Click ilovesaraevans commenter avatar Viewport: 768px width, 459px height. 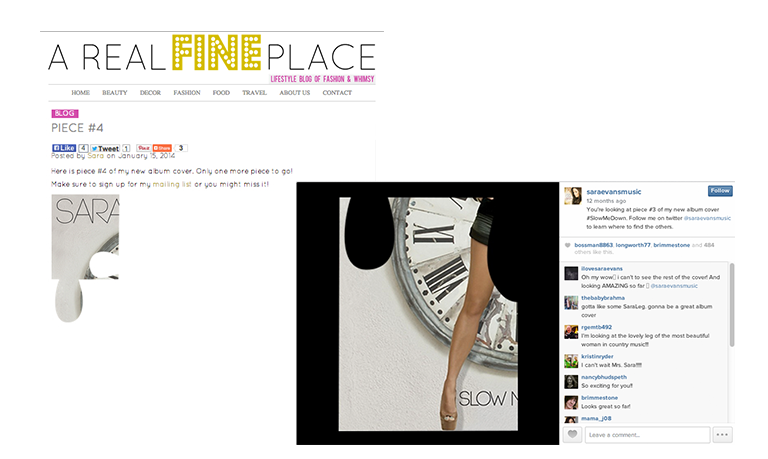tap(571, 273)
